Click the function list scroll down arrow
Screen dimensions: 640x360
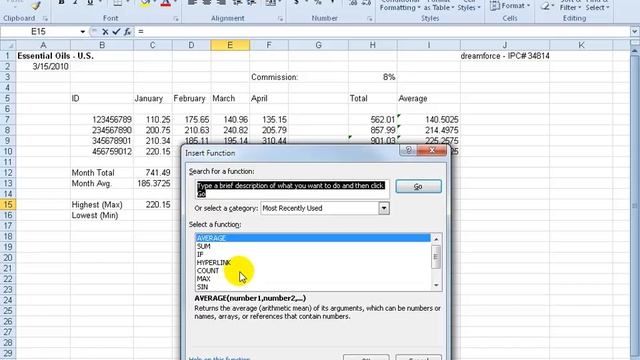(x=436, y=285)
